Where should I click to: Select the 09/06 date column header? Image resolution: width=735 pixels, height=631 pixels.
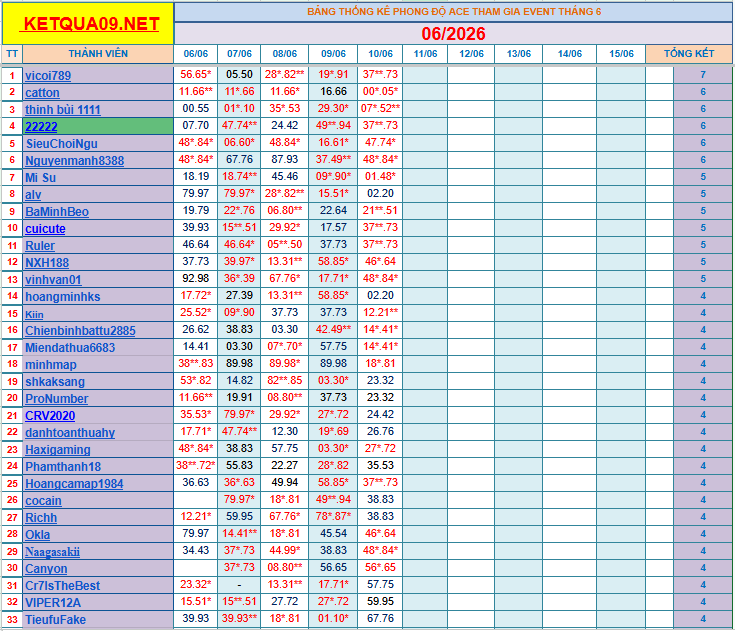click(333, 53)
